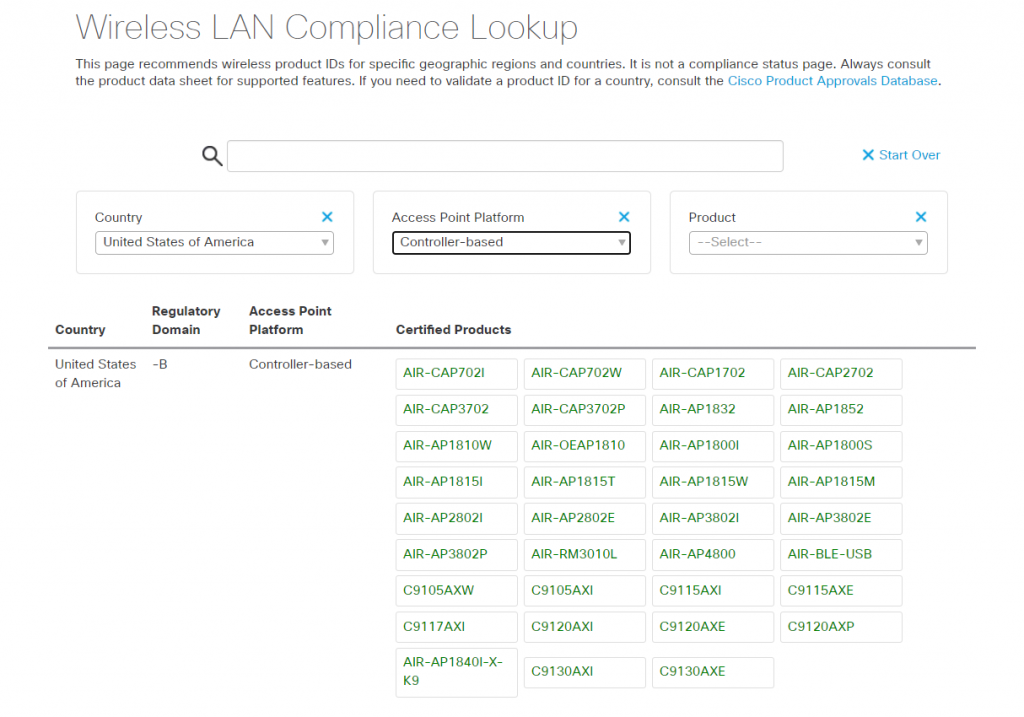This screenshot has width=1024, height=717.
Task: Click the Start Over link
Action: pos(901,155)
